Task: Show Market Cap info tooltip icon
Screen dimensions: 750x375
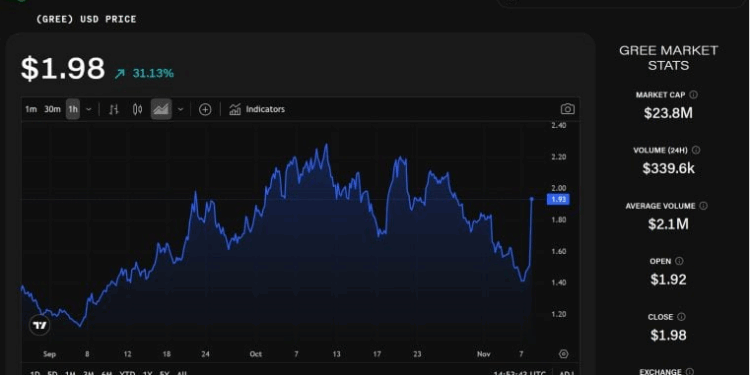Action: tap(694, 95)
